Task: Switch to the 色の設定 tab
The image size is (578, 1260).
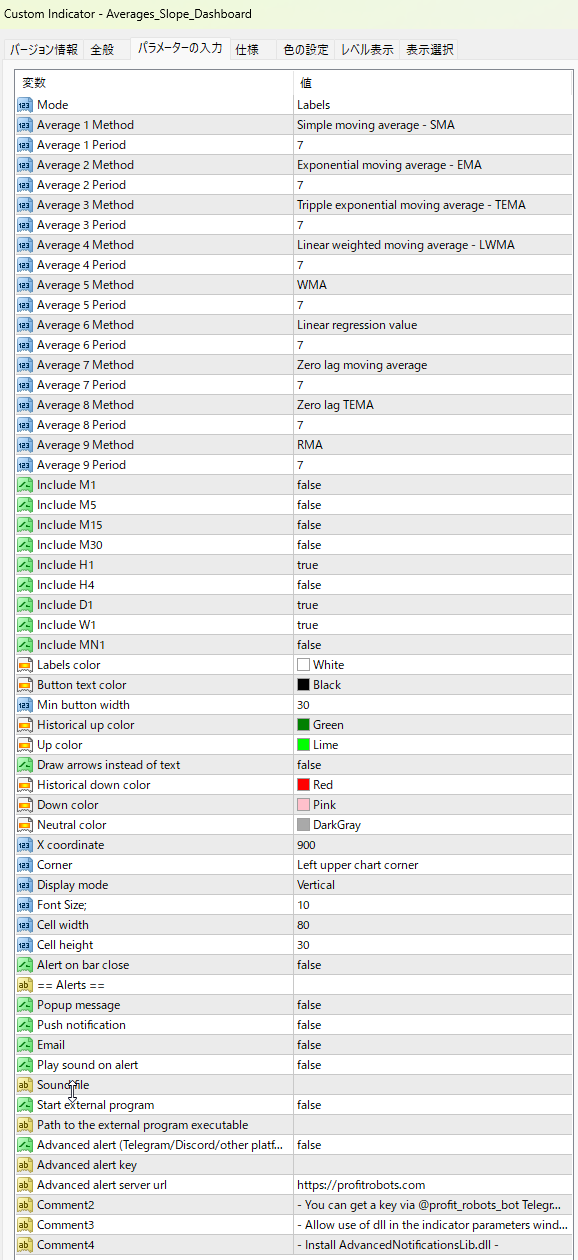Action: point(306,50)
